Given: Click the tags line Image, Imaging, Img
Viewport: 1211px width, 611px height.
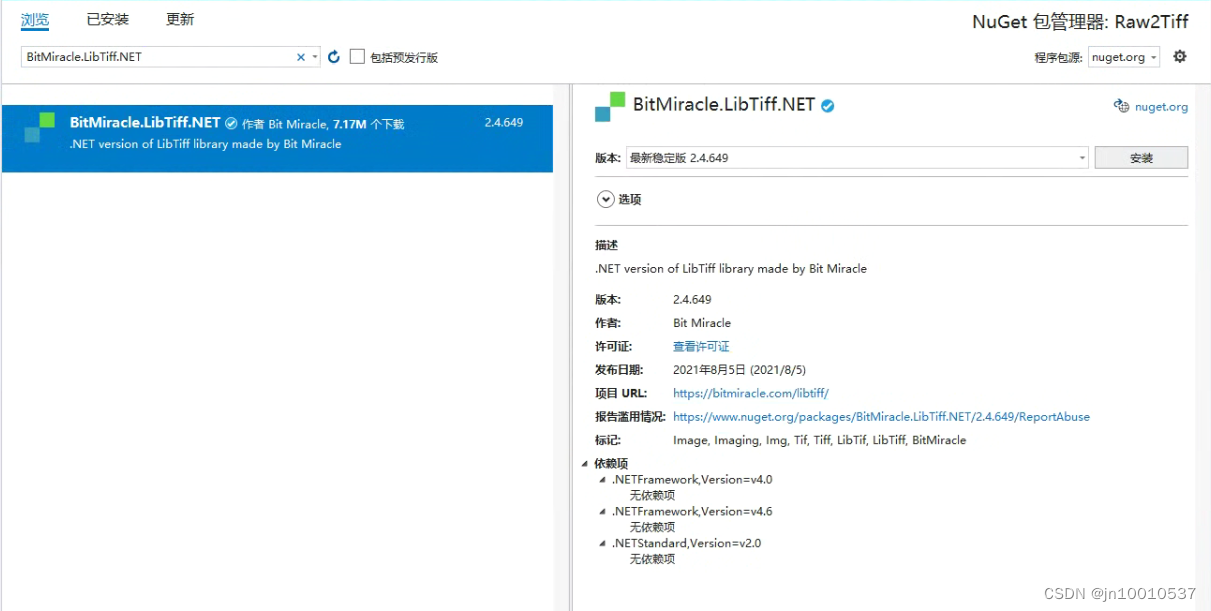Looking at the screenshot, I should (x=820, y=440).
